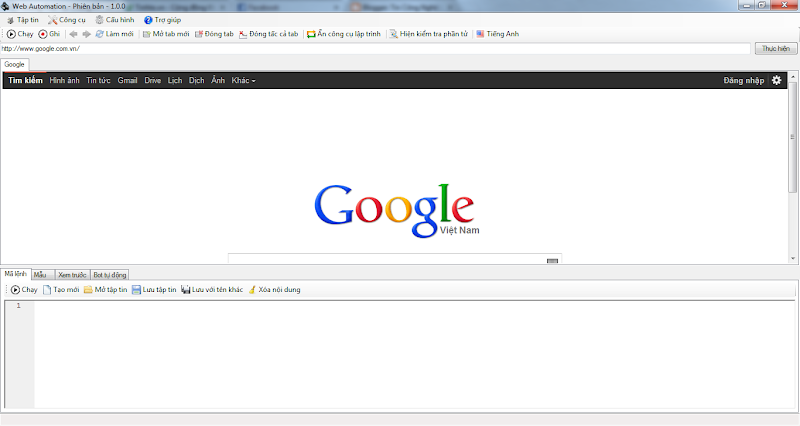Image resolution: width=800 pixels, height=426 pixels.
Task: Open Lịch calendar link
Action: (x=174, y=81)
